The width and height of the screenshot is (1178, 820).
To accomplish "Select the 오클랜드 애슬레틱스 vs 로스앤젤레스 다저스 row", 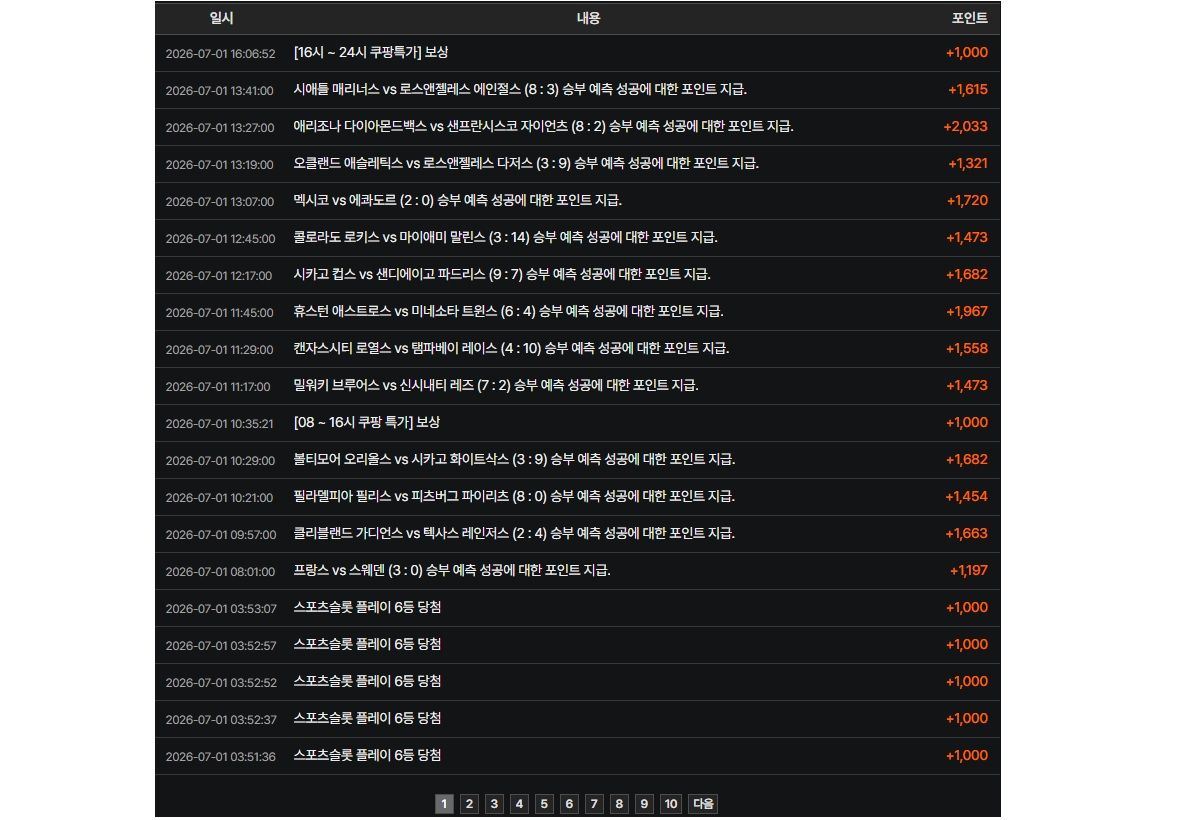I will tap(578, 164).
